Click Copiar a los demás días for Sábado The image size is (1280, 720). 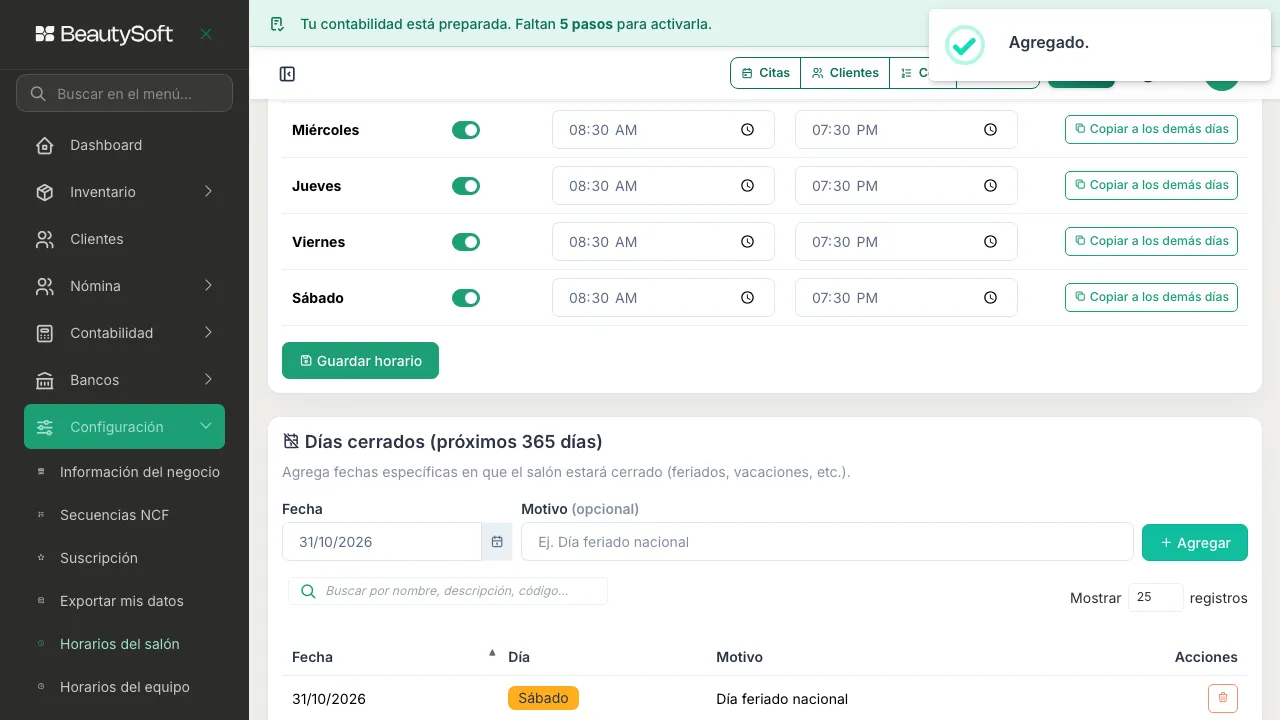point(1151,297)
